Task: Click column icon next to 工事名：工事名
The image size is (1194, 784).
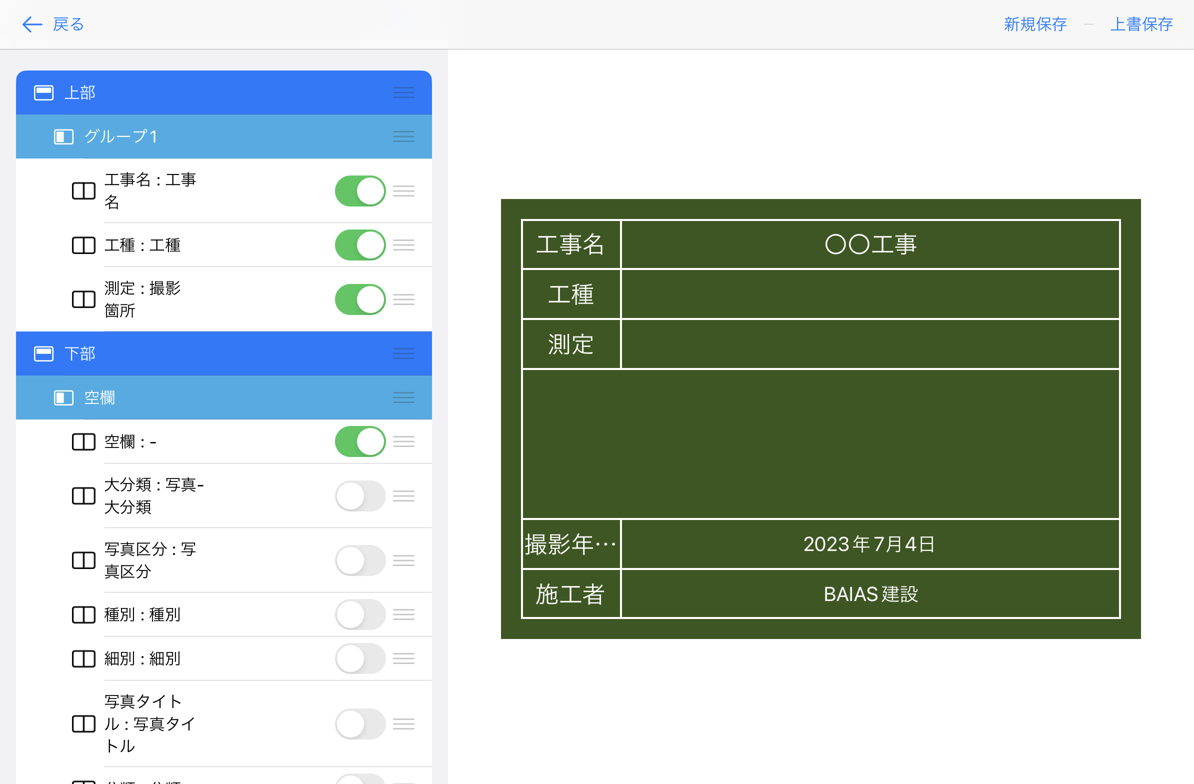Action: coord(84,191)
